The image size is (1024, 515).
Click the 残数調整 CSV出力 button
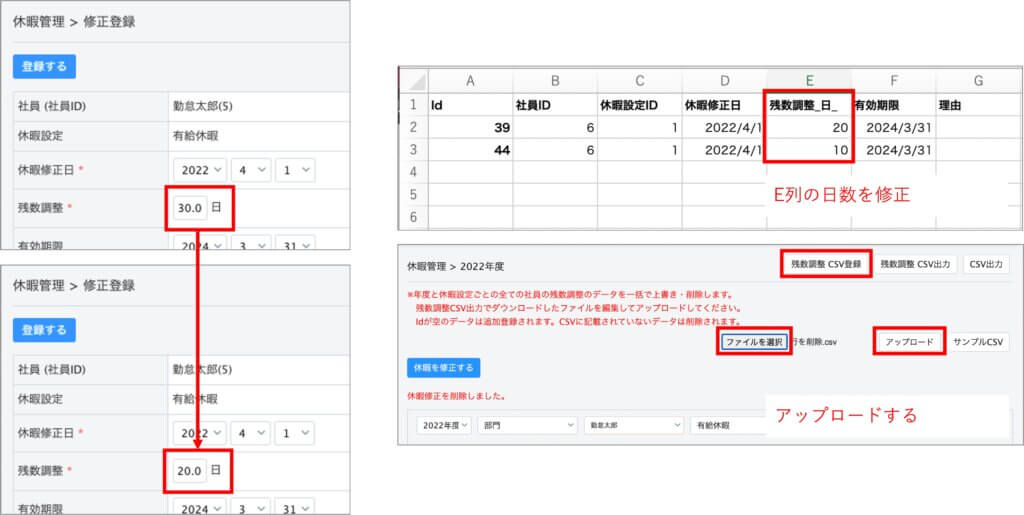(918, 265)
